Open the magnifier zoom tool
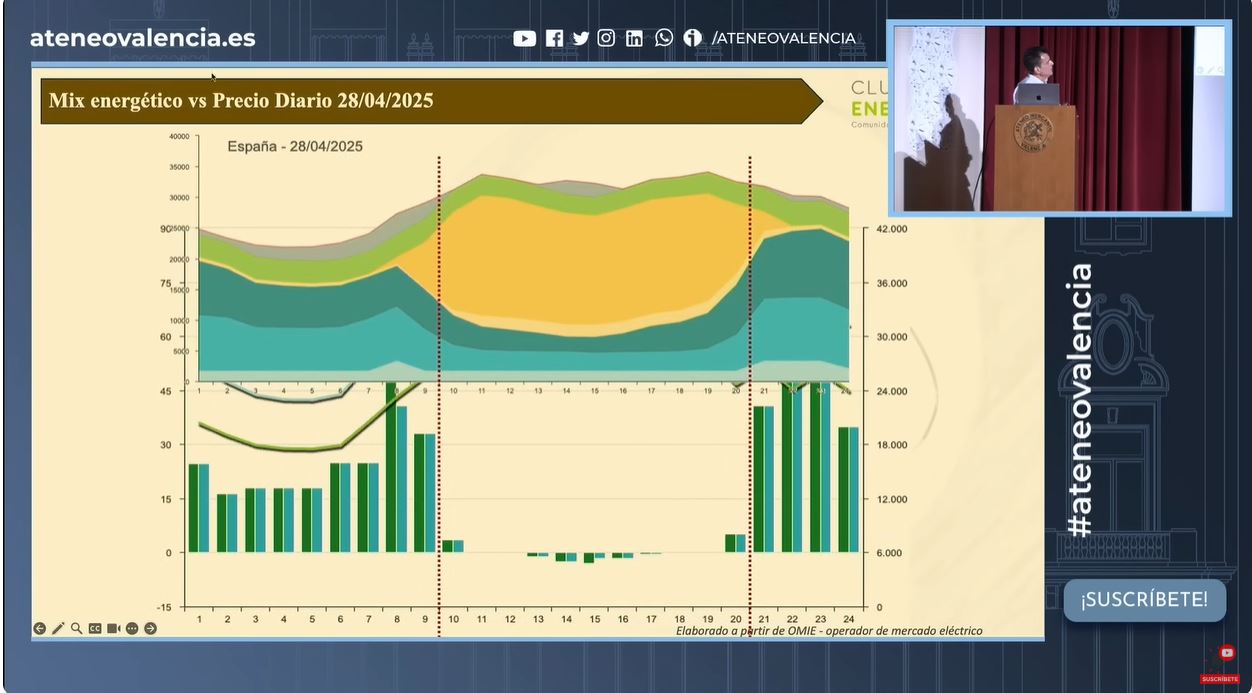Viewport: 1252px width, 693px height. [76, 628]
